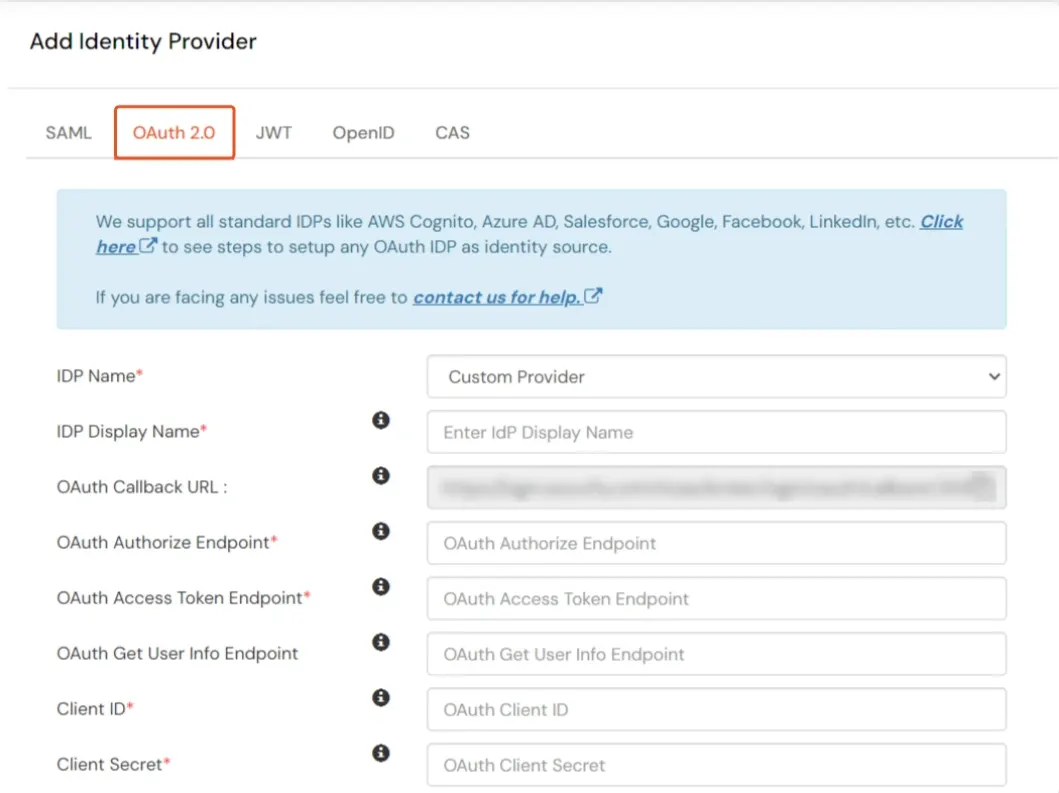Click the info icon next to Client ID
The width and height of the screenshot is (1059, 793).
coord(380,697)
